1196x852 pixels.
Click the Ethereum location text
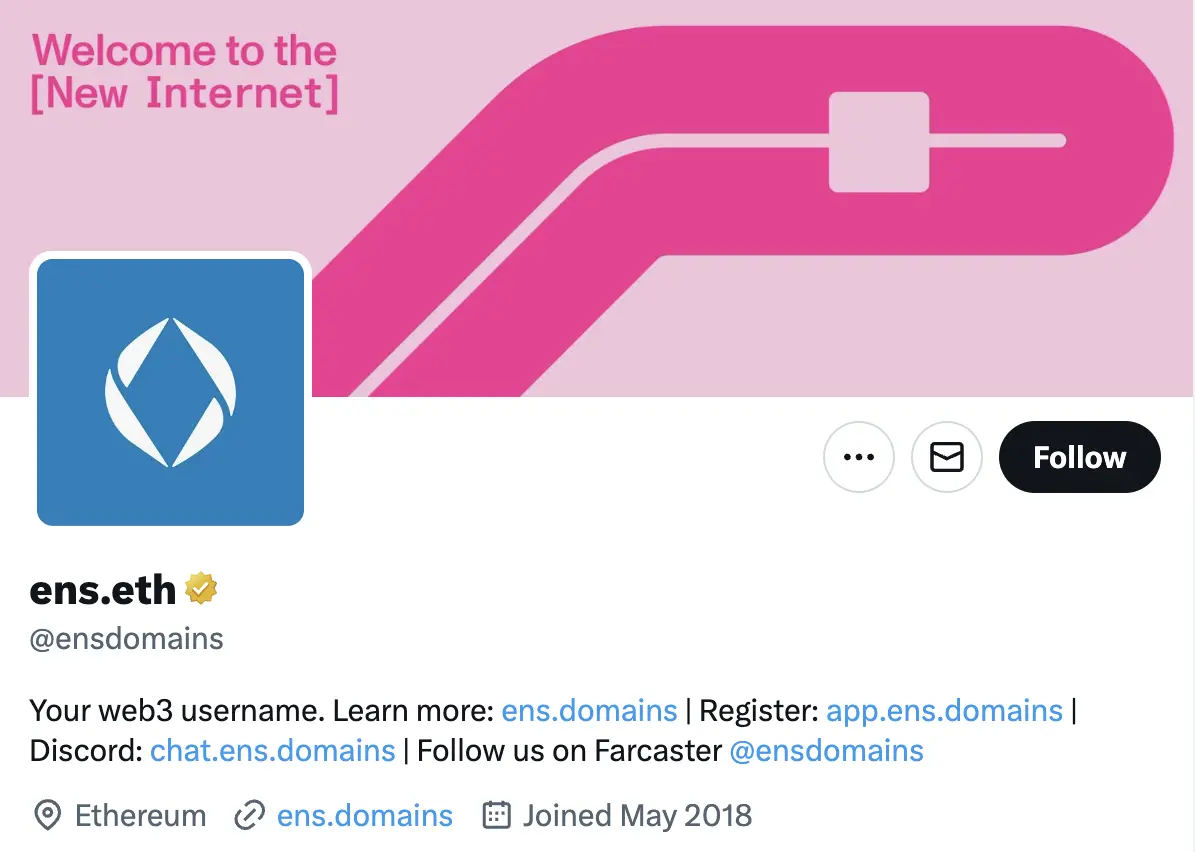[140, 816]
